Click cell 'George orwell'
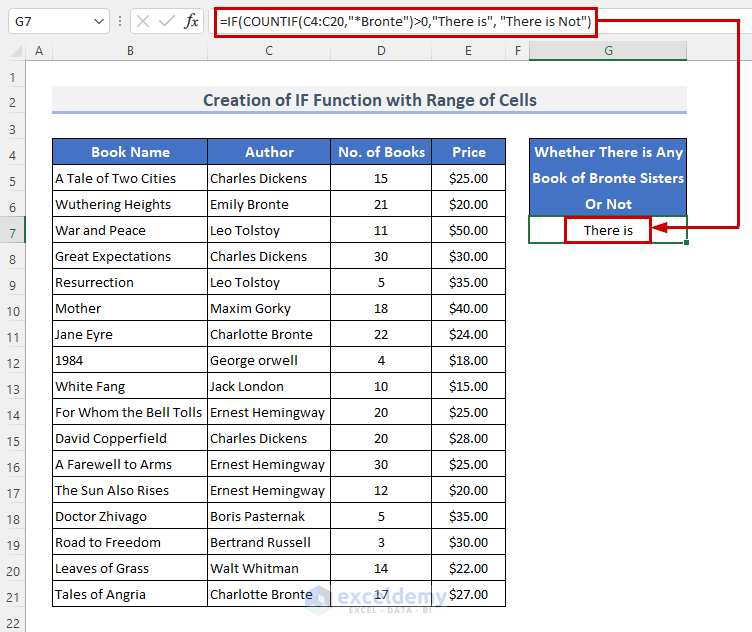The image size is (752, 632). click(269, 360)
